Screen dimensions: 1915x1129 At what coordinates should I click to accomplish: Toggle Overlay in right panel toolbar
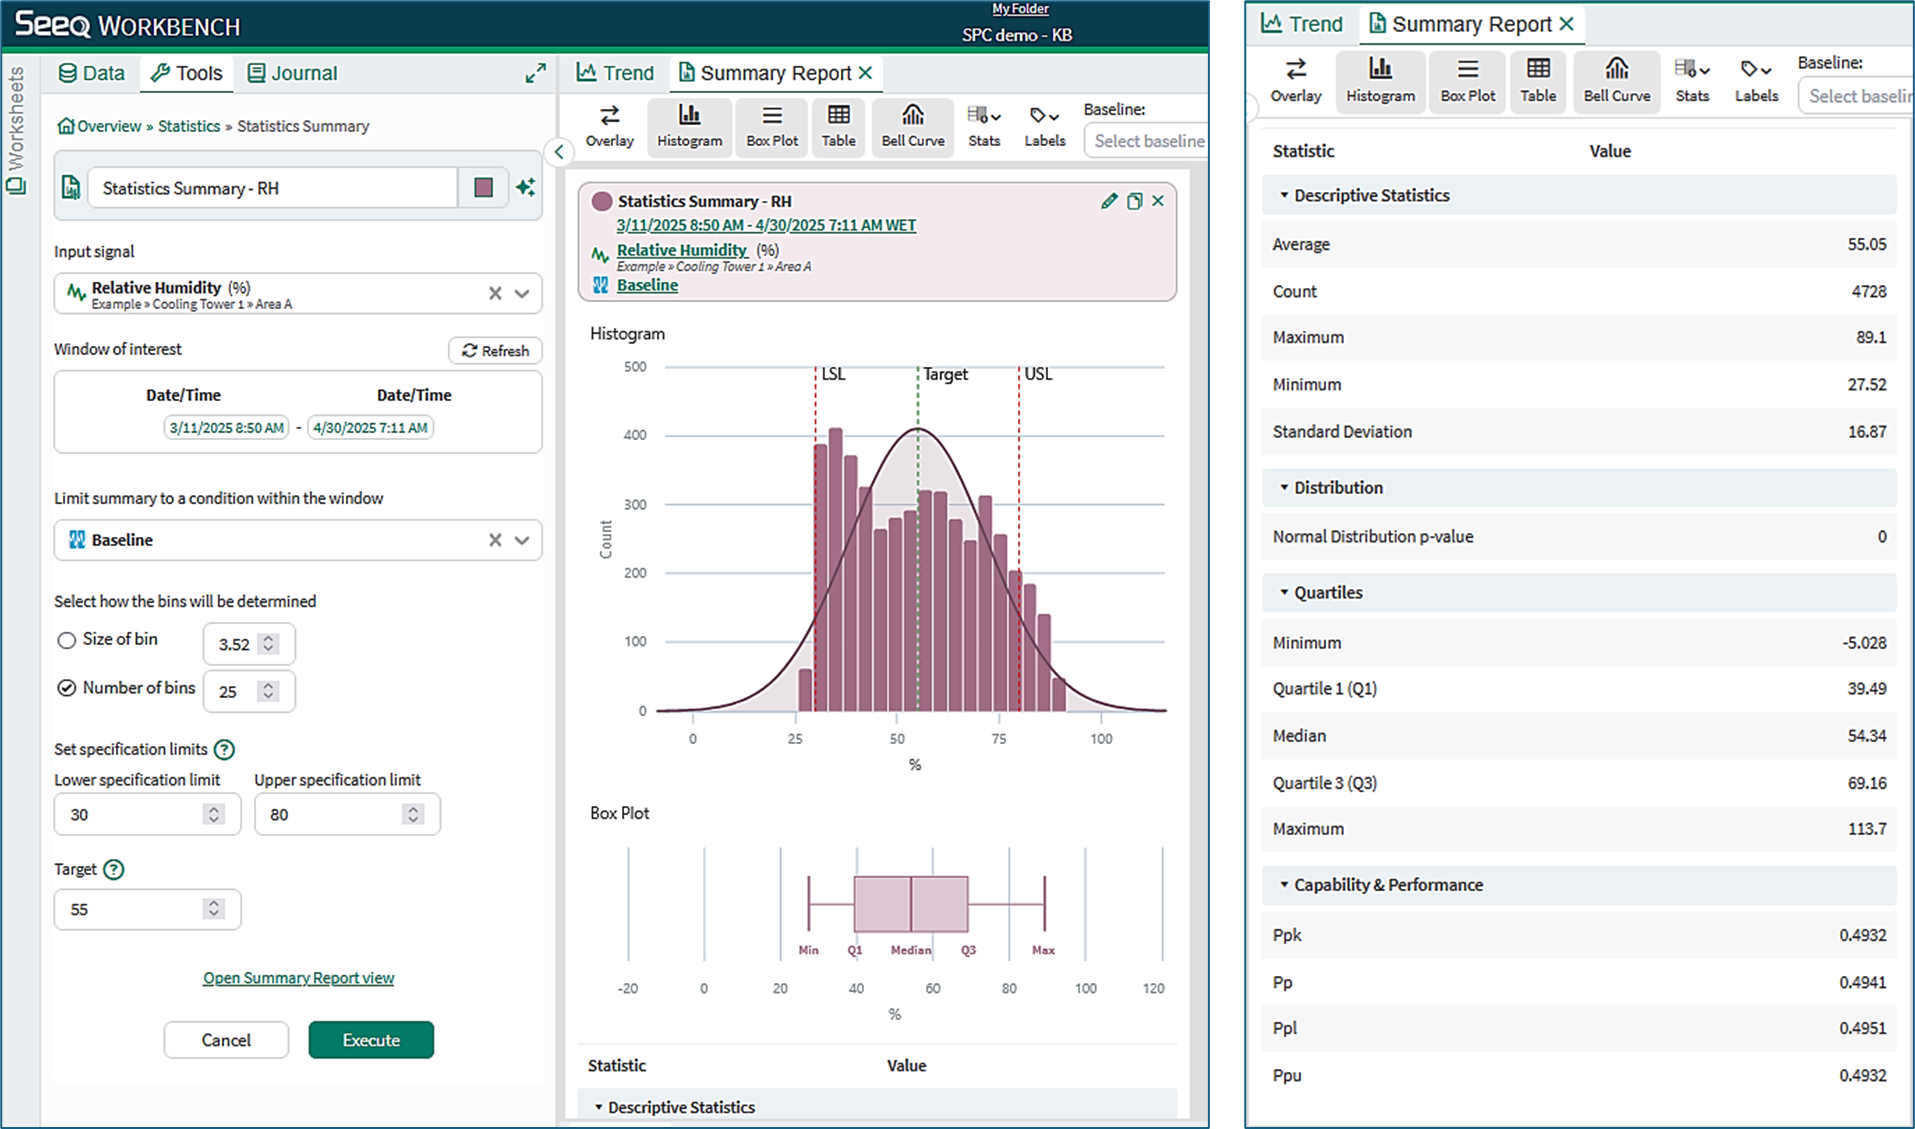coord(1296,81)
